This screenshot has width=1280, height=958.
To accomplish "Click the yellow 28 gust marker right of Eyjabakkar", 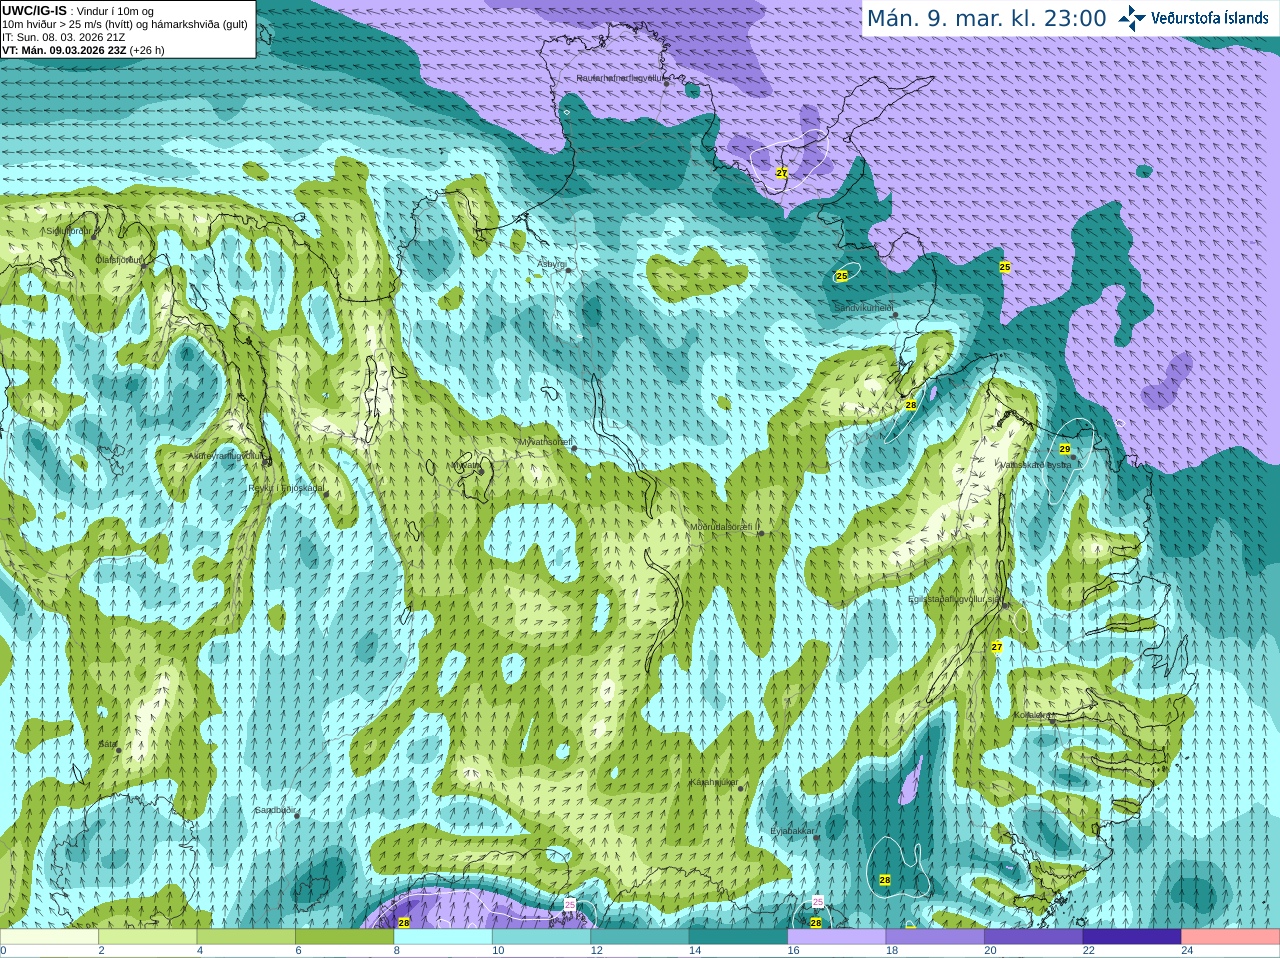I will click(x=885, y=879).
